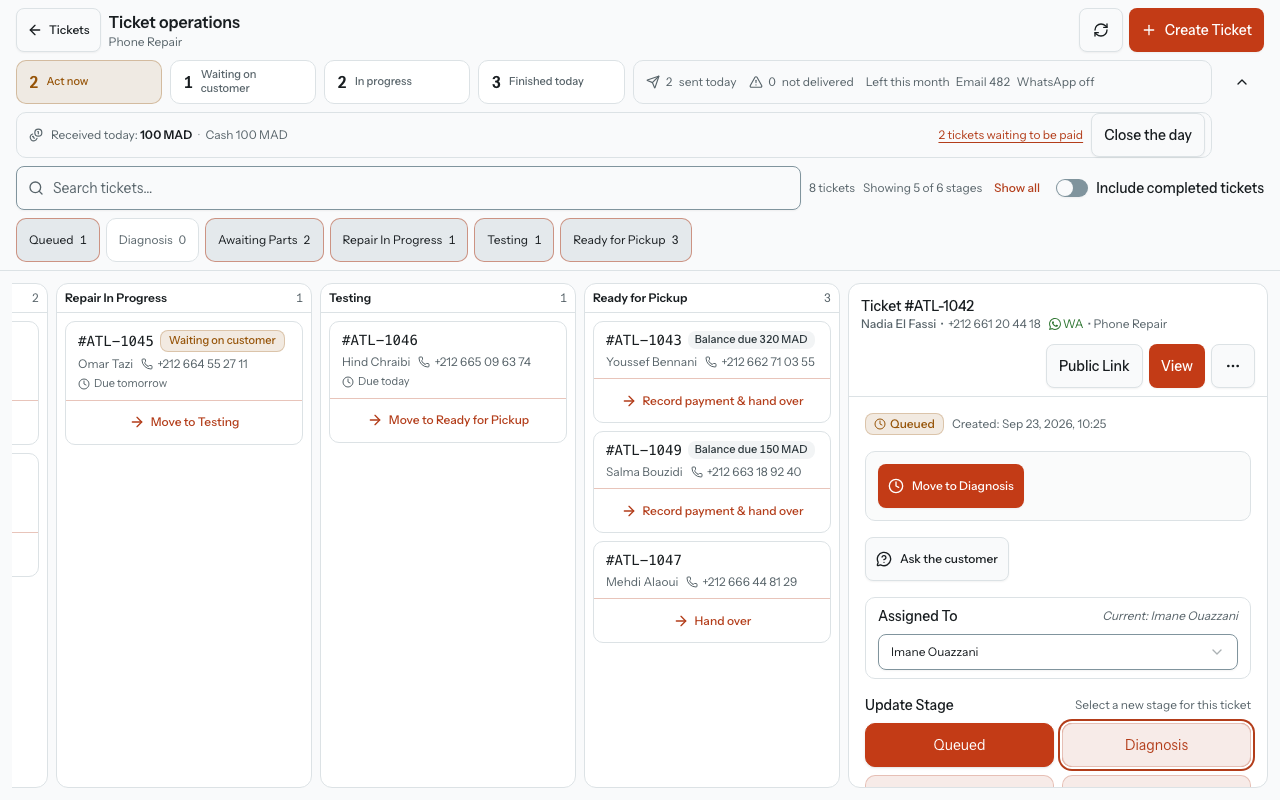Click the phone icon next to Youssef Bennani
The height and width of the screenshot is (800, 1280).
coord(711,362)
